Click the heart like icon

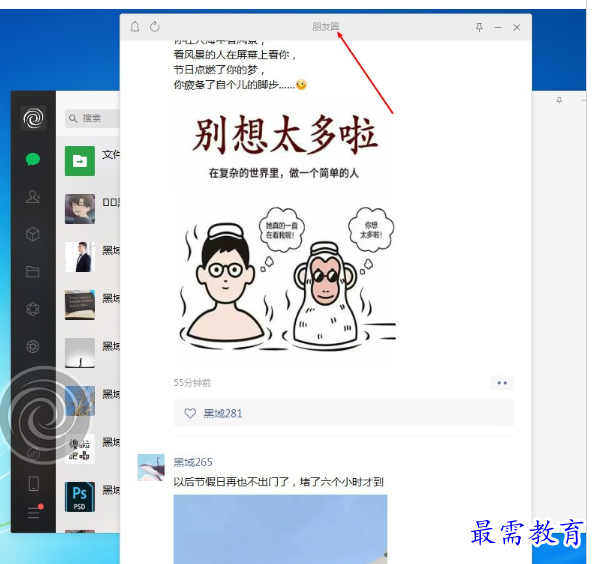pyautogui.click(x=190, y=413)
